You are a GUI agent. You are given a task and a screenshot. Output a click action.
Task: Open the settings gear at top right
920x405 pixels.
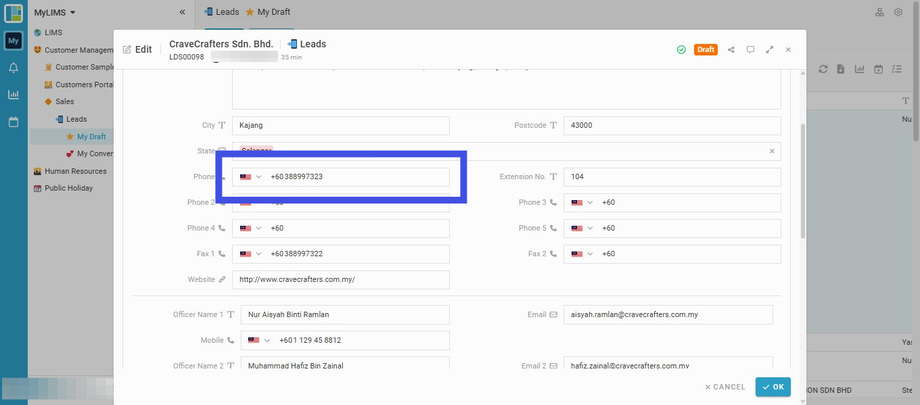[898, 12]
